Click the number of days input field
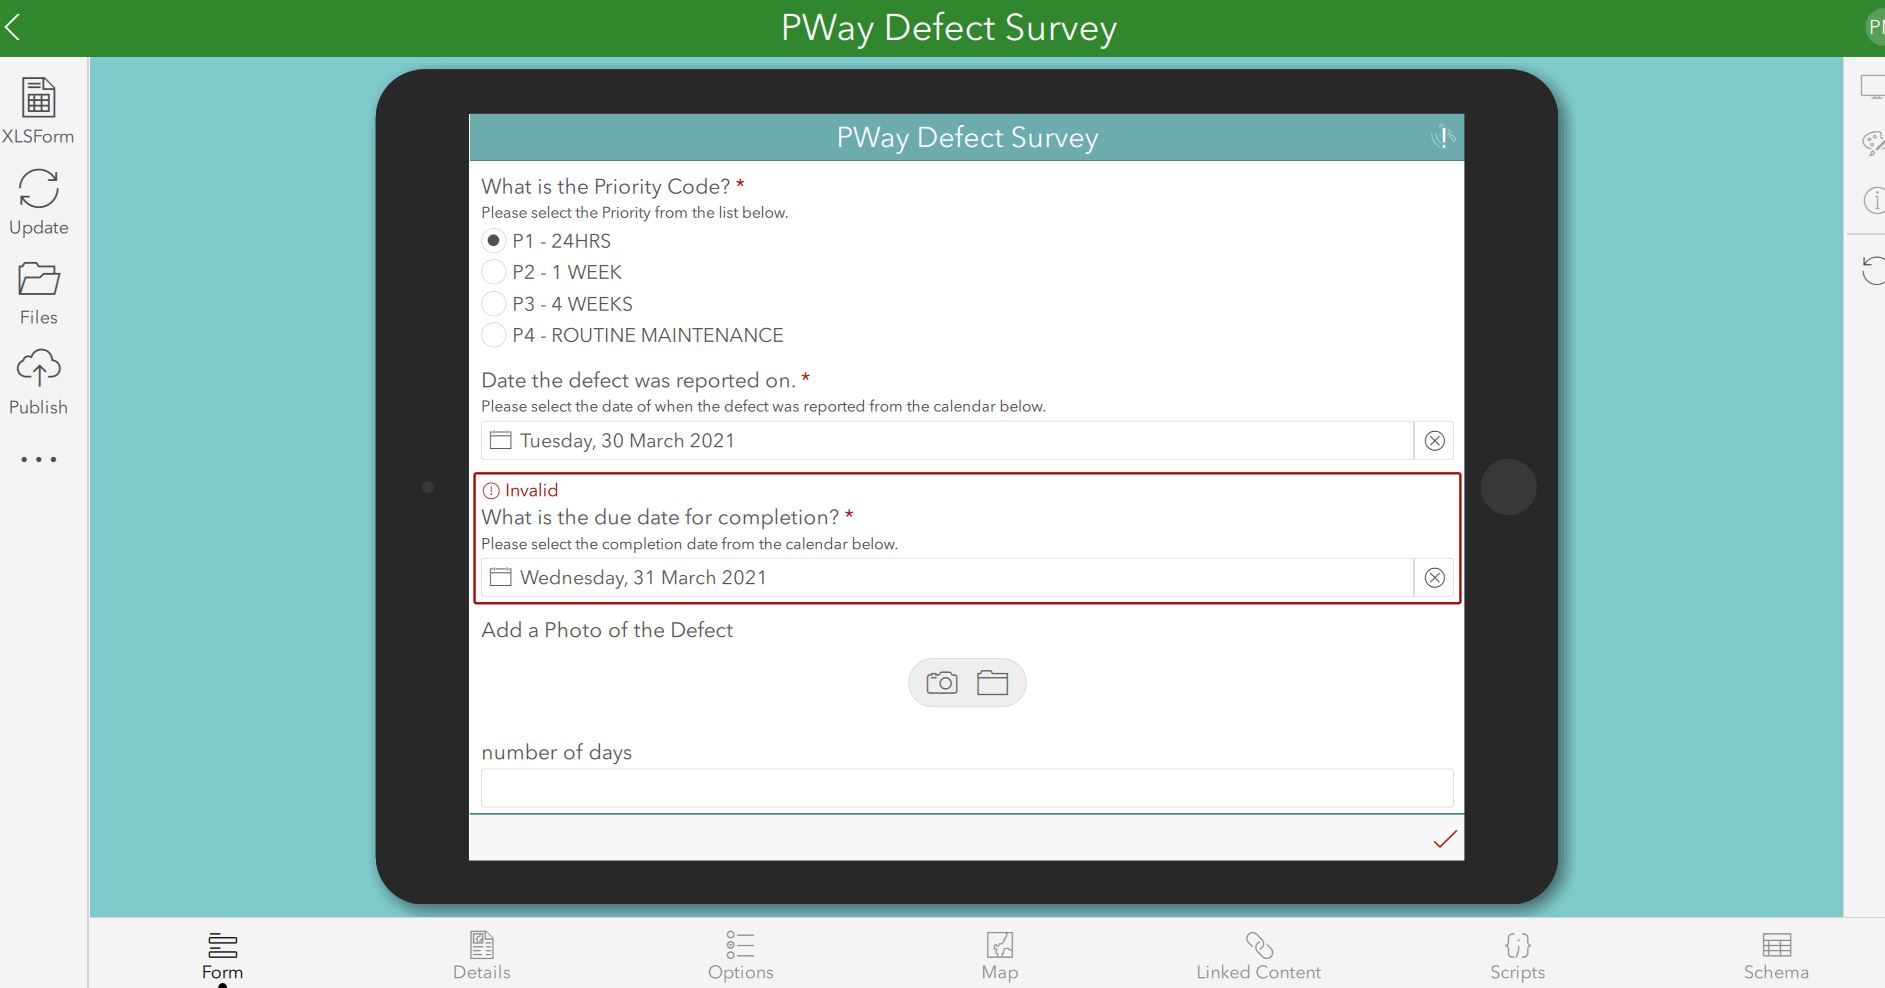Viewport: 1885px width, 988px height. (965, 788)
